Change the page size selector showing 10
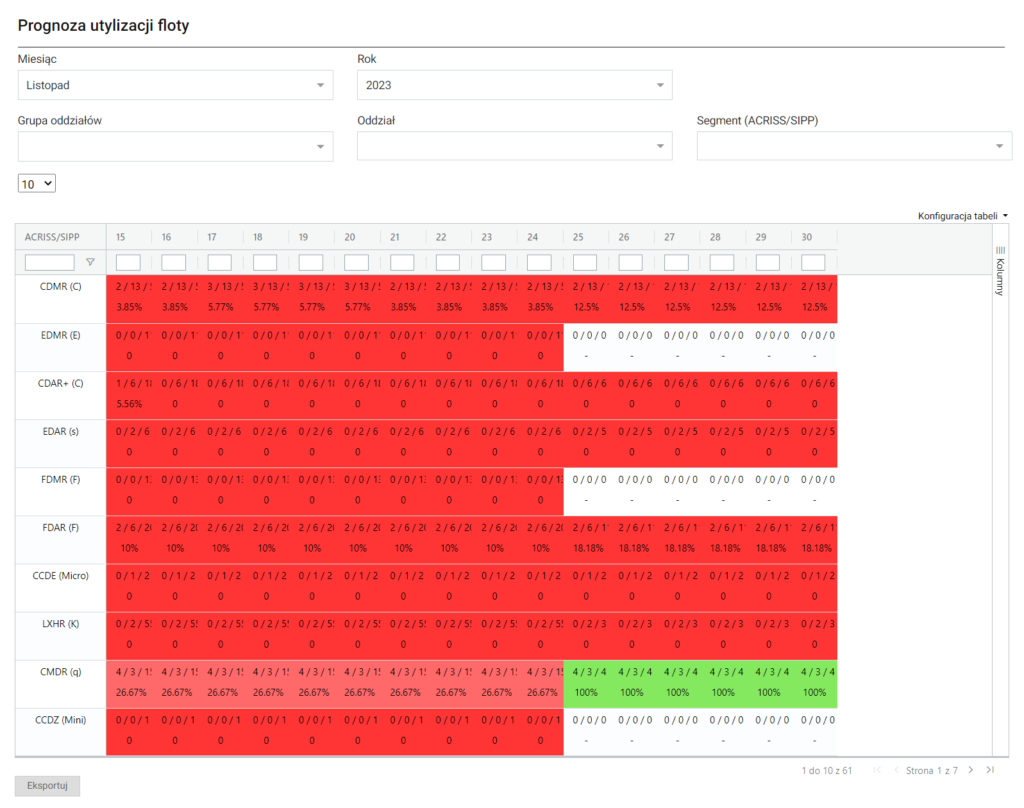Screen dimensions: 1024x808 coord(36,184)
